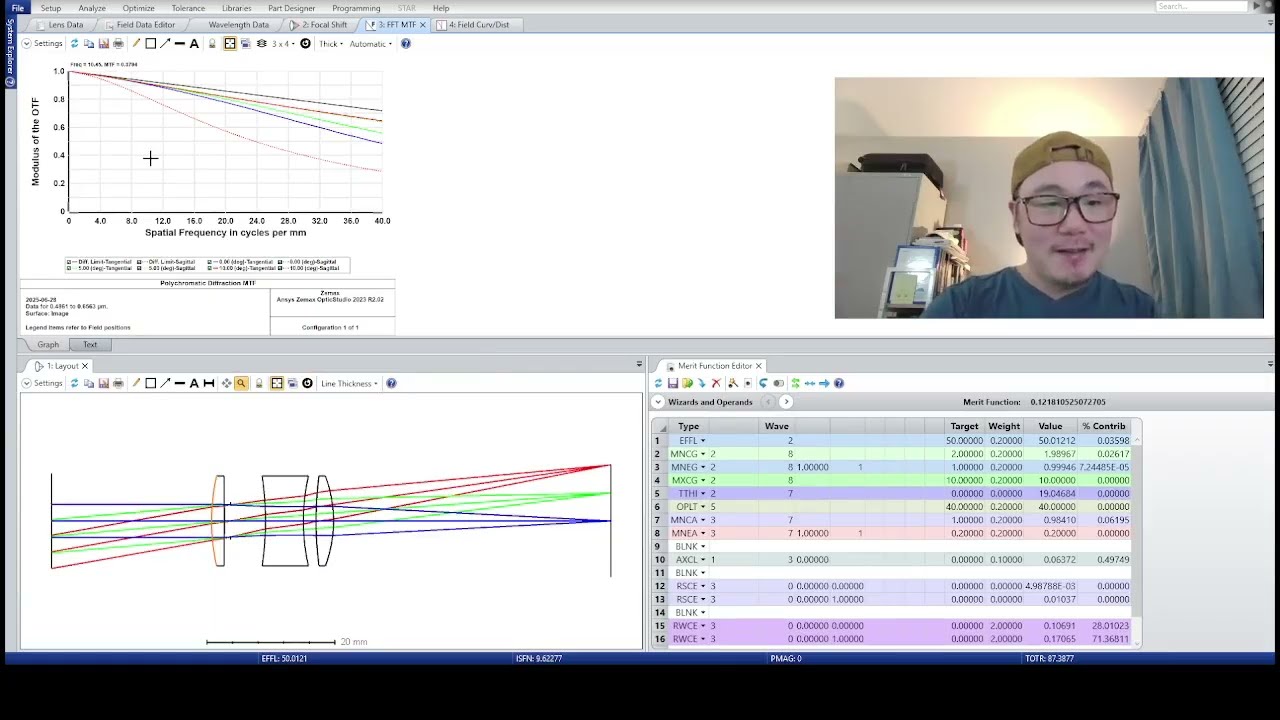Select line annotation tool in FFT MTF
The width and height of the screenshot is (1280, 720).
(x=180, y=44)
